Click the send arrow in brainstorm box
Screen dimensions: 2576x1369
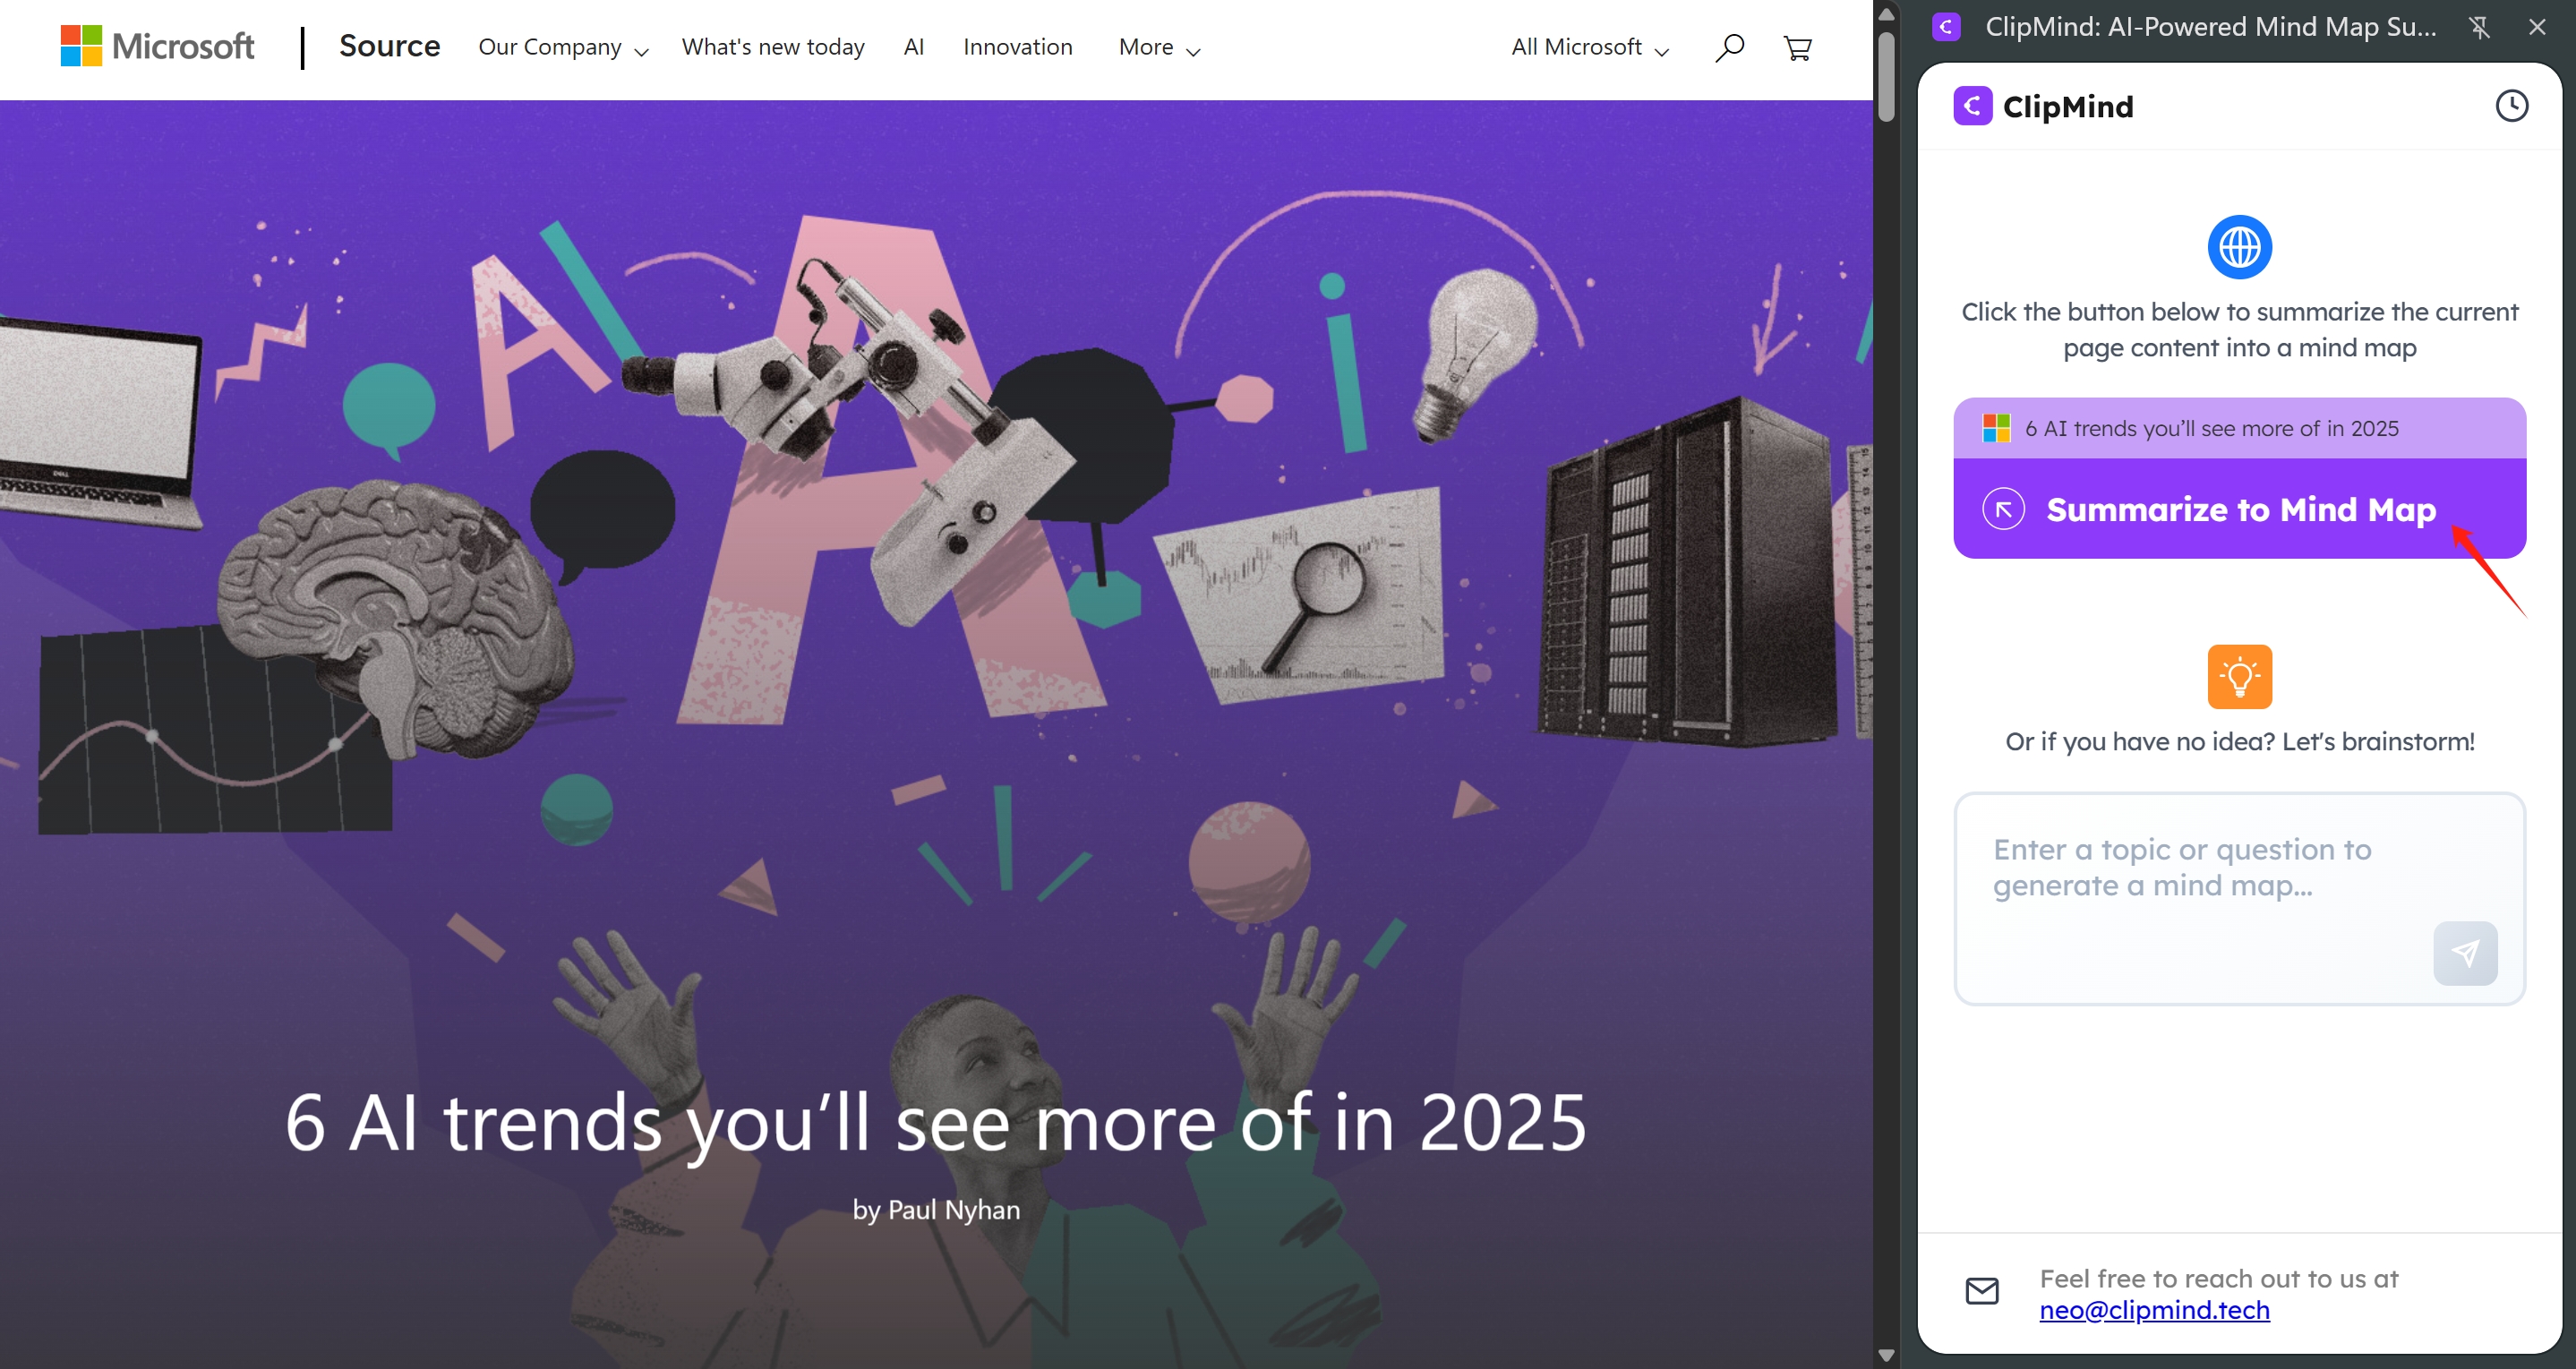(2464, 953)
